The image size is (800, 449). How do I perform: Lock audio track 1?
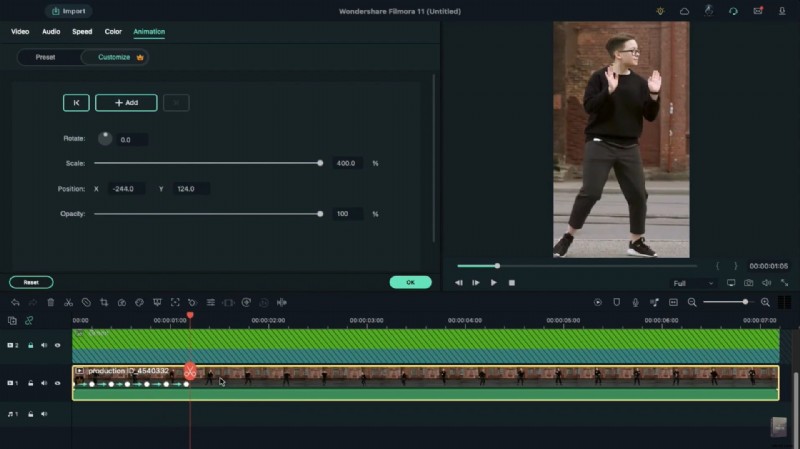point(31,414)
